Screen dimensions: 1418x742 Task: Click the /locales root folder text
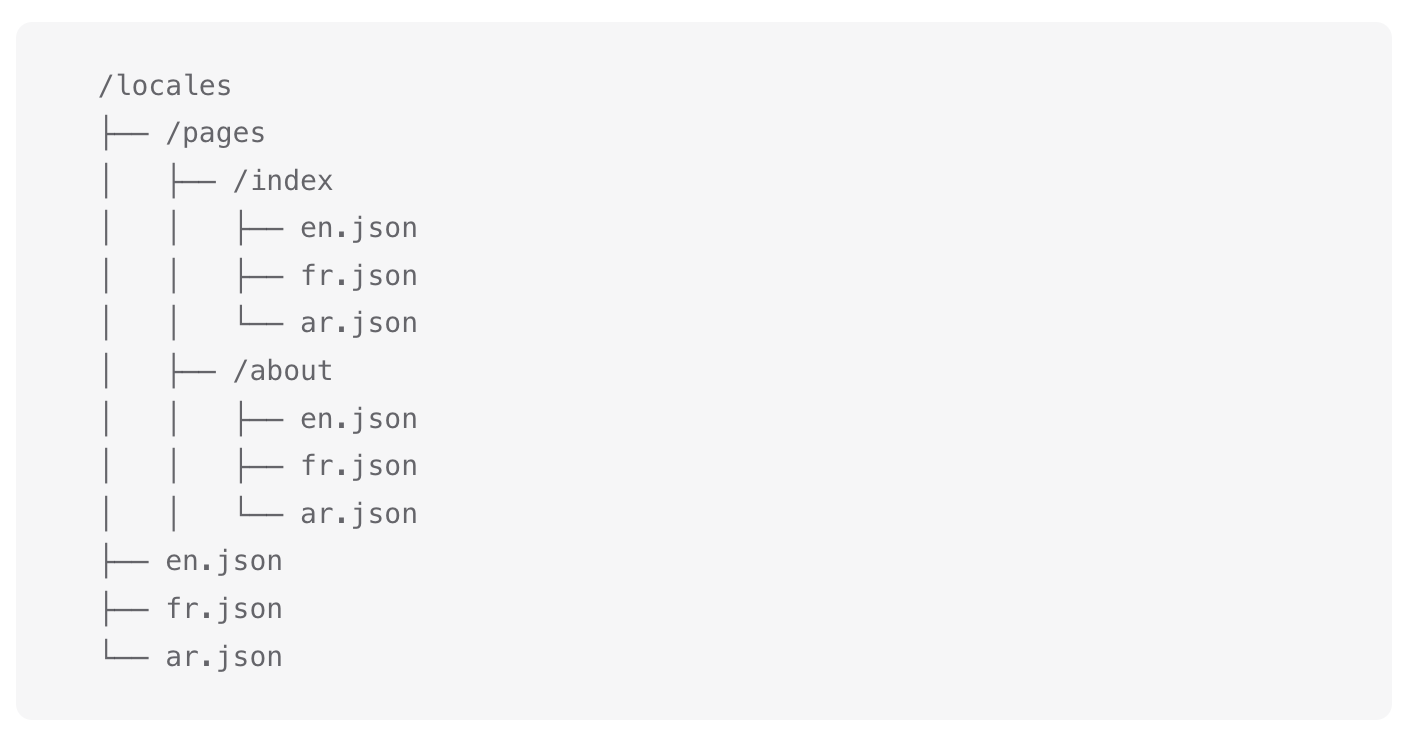click(165, 86)
